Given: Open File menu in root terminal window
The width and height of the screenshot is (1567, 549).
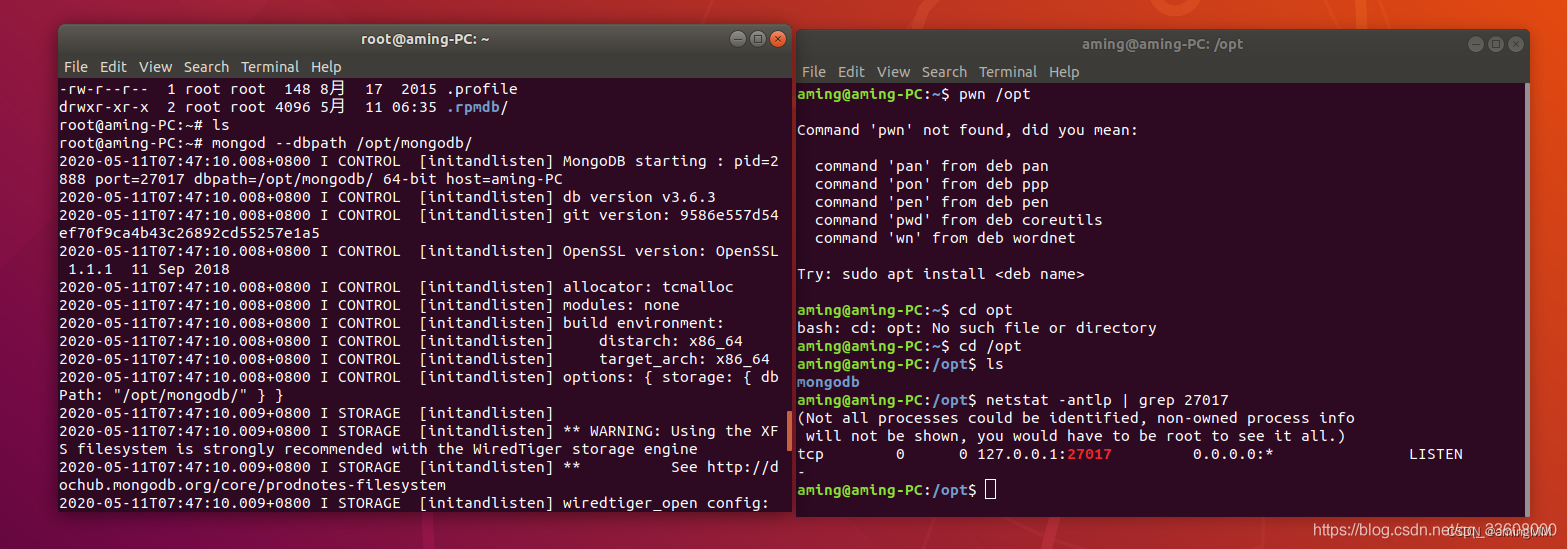Looking at the screenshot, I should click(76, 67).
